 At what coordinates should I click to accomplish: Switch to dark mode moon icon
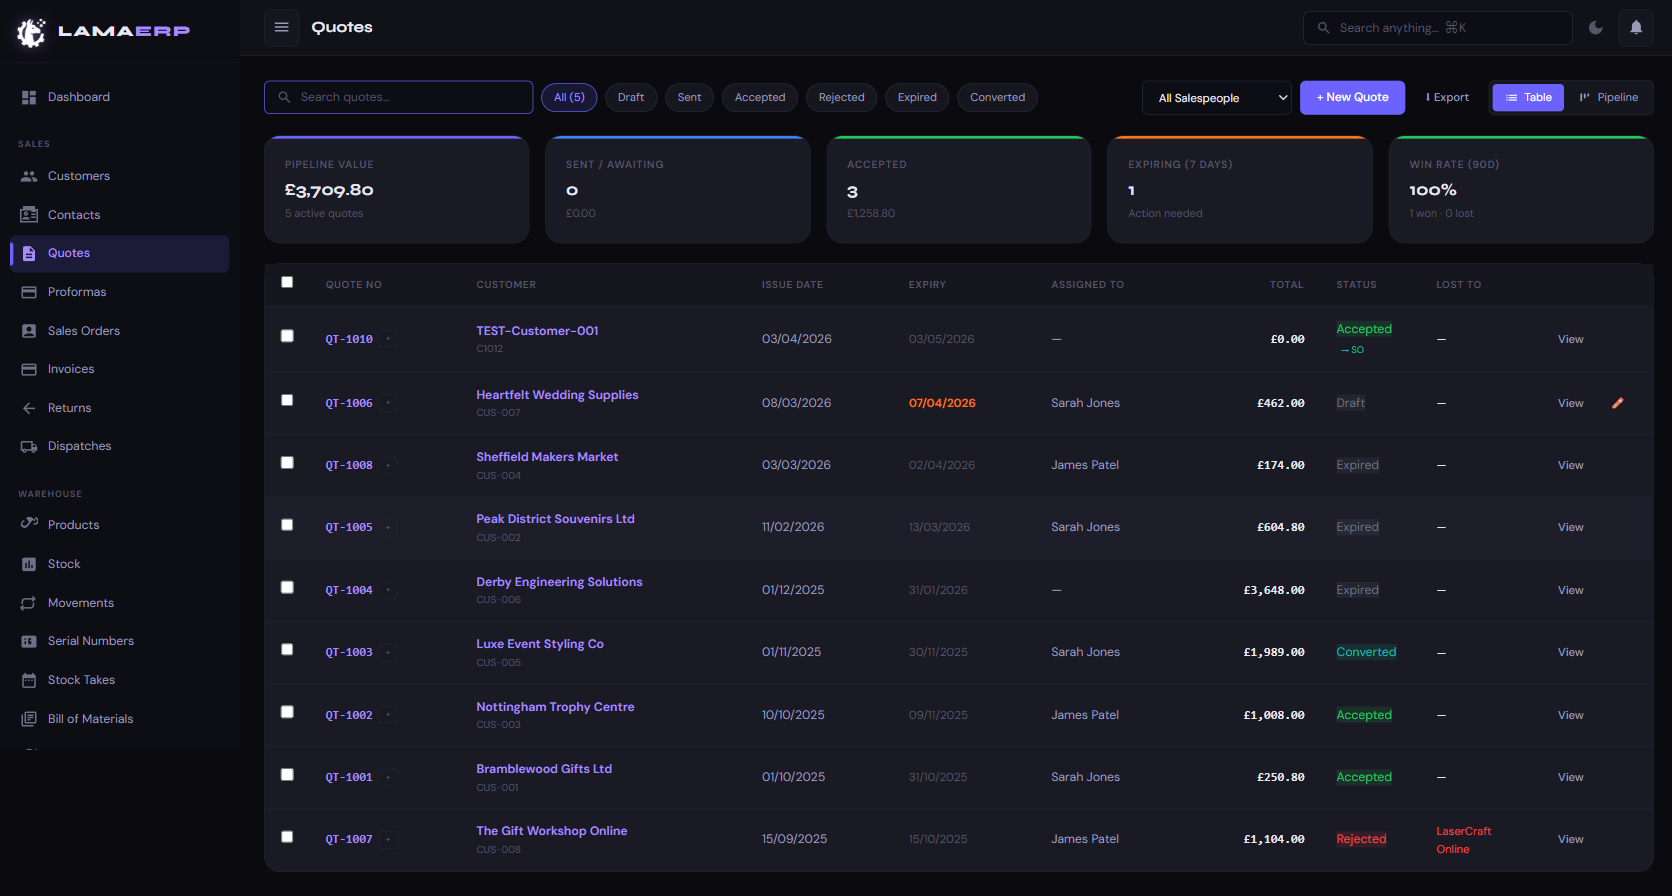coord(1596,28)
